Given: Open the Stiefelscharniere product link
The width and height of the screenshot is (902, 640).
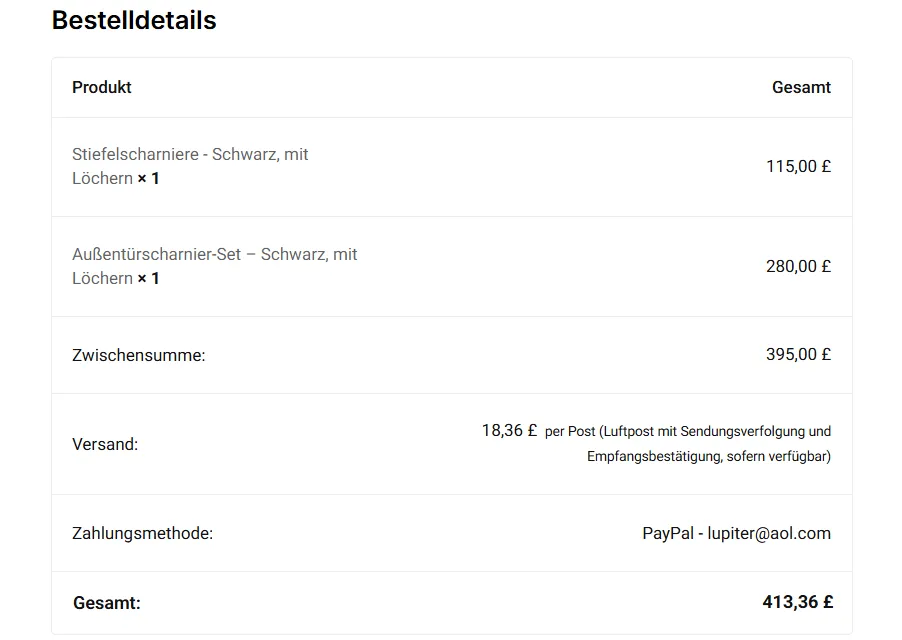Looking at the screenshot, I should point(190,155).
